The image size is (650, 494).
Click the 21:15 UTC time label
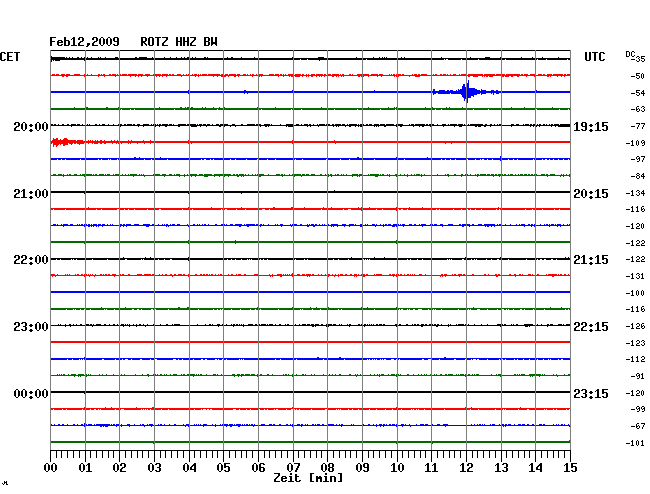[591, 260]
